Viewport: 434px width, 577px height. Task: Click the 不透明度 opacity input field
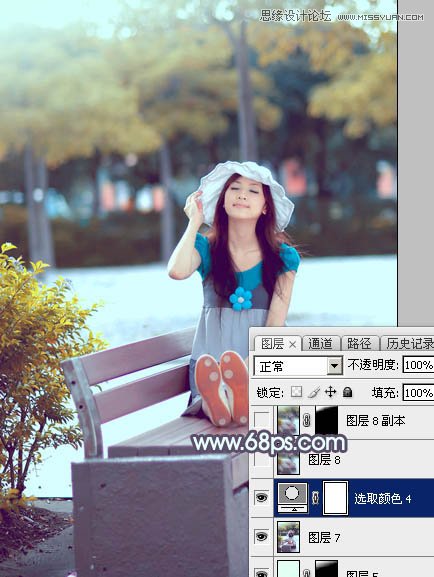tap(418, 365)
